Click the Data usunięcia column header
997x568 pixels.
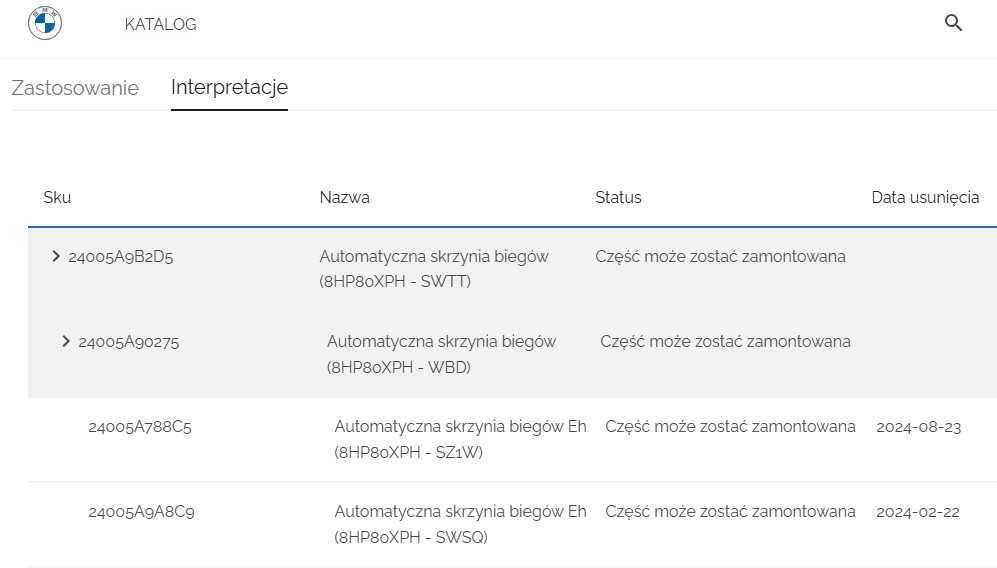925,197
